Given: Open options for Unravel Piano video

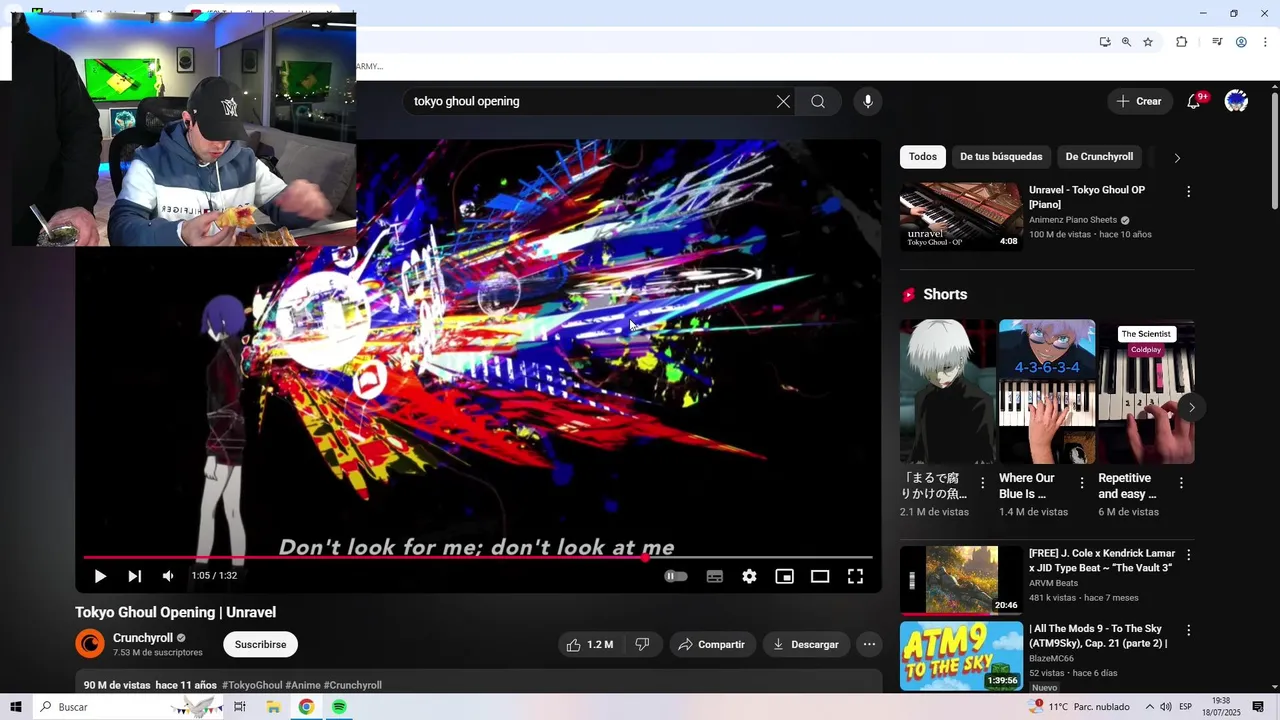Looking at the screenshot, I should tap(1188, 191).
